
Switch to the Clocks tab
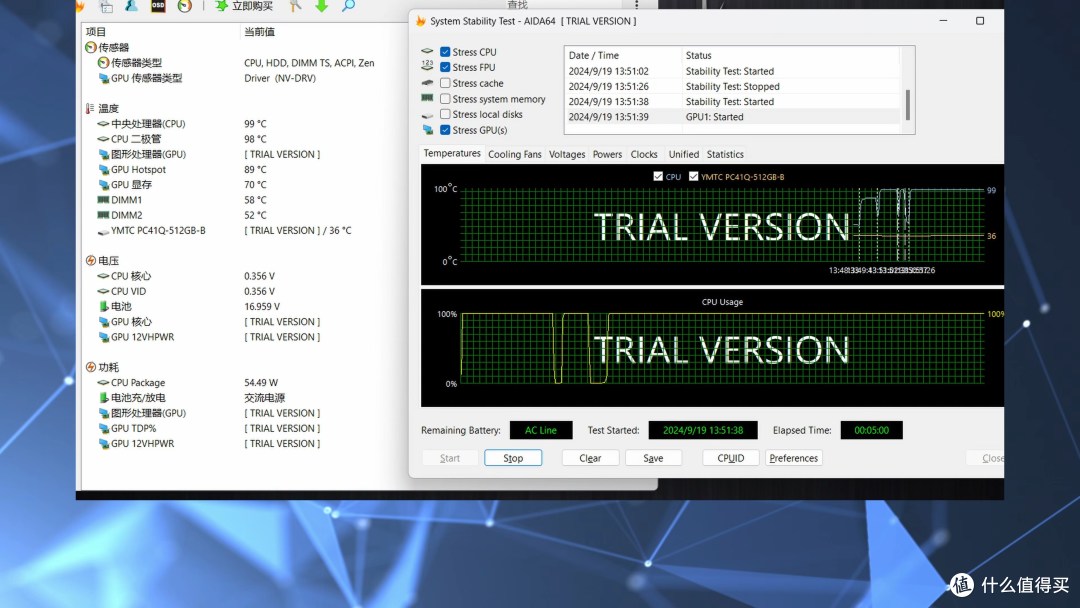coord(644,154)
